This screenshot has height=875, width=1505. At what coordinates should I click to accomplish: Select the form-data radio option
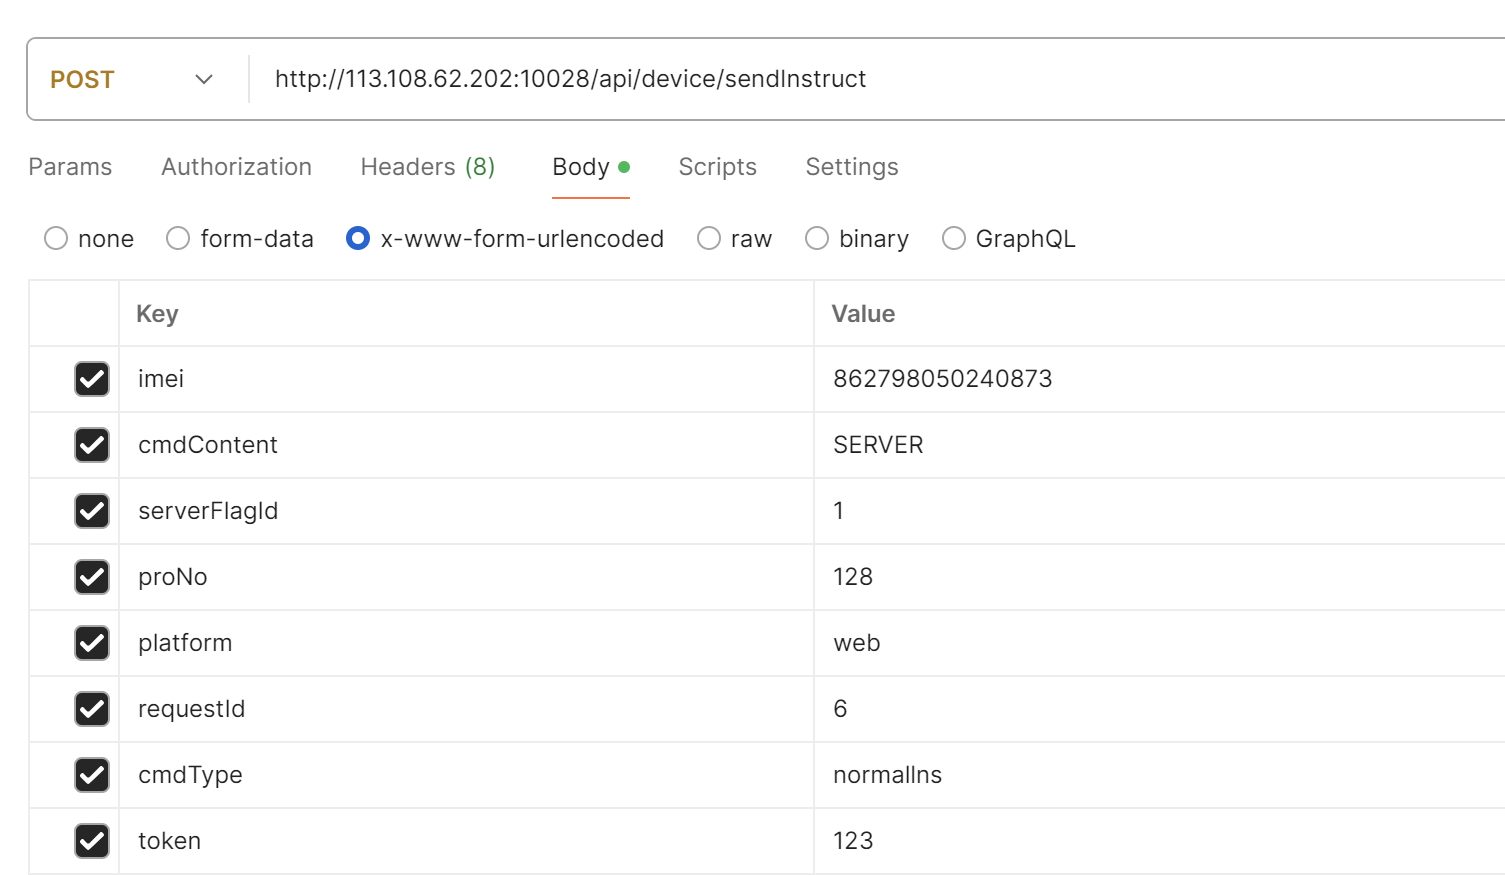tap(178, 239)
